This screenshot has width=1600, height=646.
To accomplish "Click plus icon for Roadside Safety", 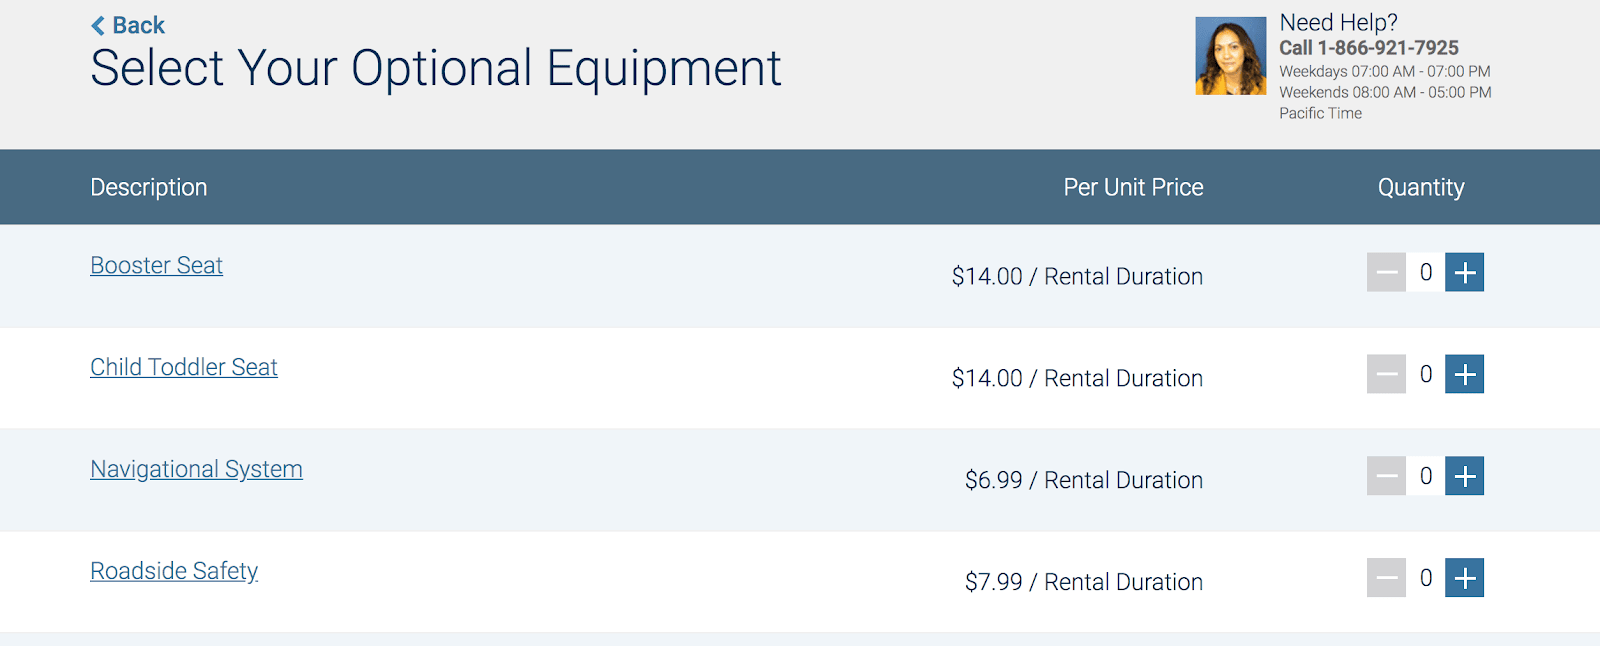I will (1463, 578).
